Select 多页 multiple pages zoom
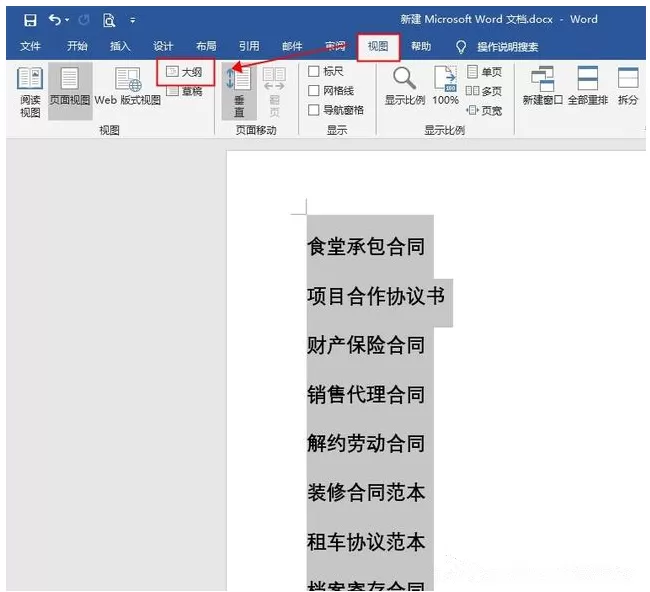Screen dimensions: 650x592 pyautogui.click(x=484, y=91)
